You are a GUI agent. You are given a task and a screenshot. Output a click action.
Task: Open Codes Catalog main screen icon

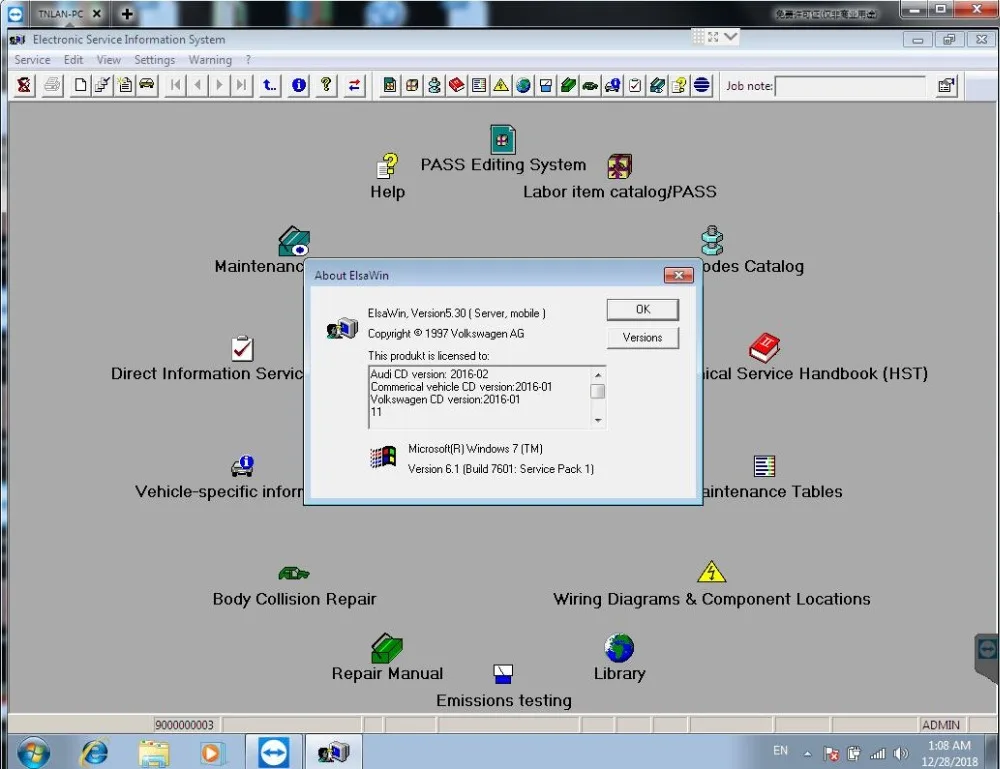pyautogui.click(x=712, y=240)
